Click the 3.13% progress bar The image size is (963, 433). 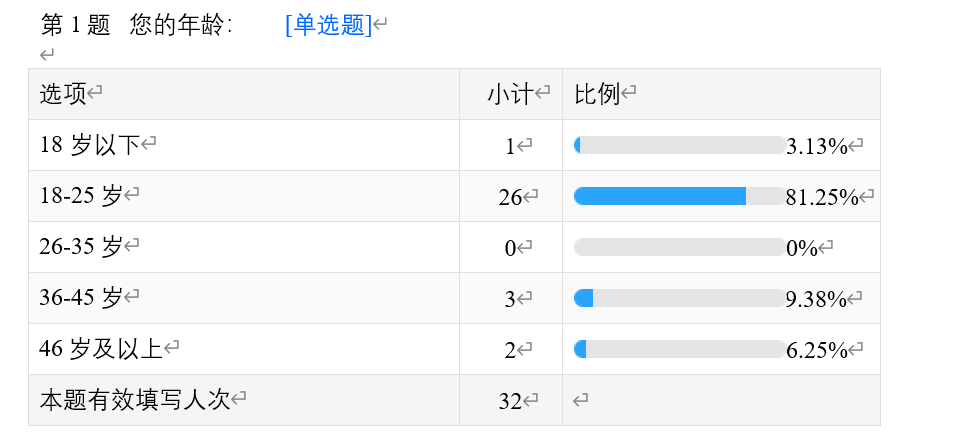point(680,146)
